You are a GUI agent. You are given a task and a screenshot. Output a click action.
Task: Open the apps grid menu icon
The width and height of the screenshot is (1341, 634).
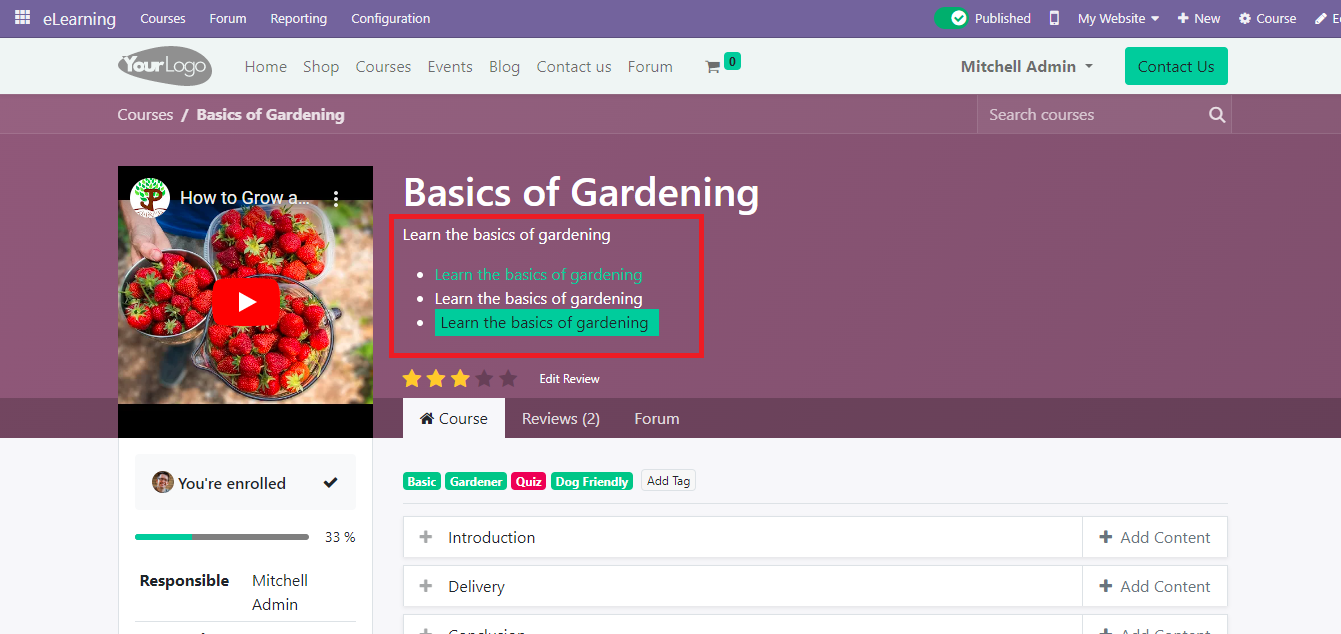pos(22,18)
